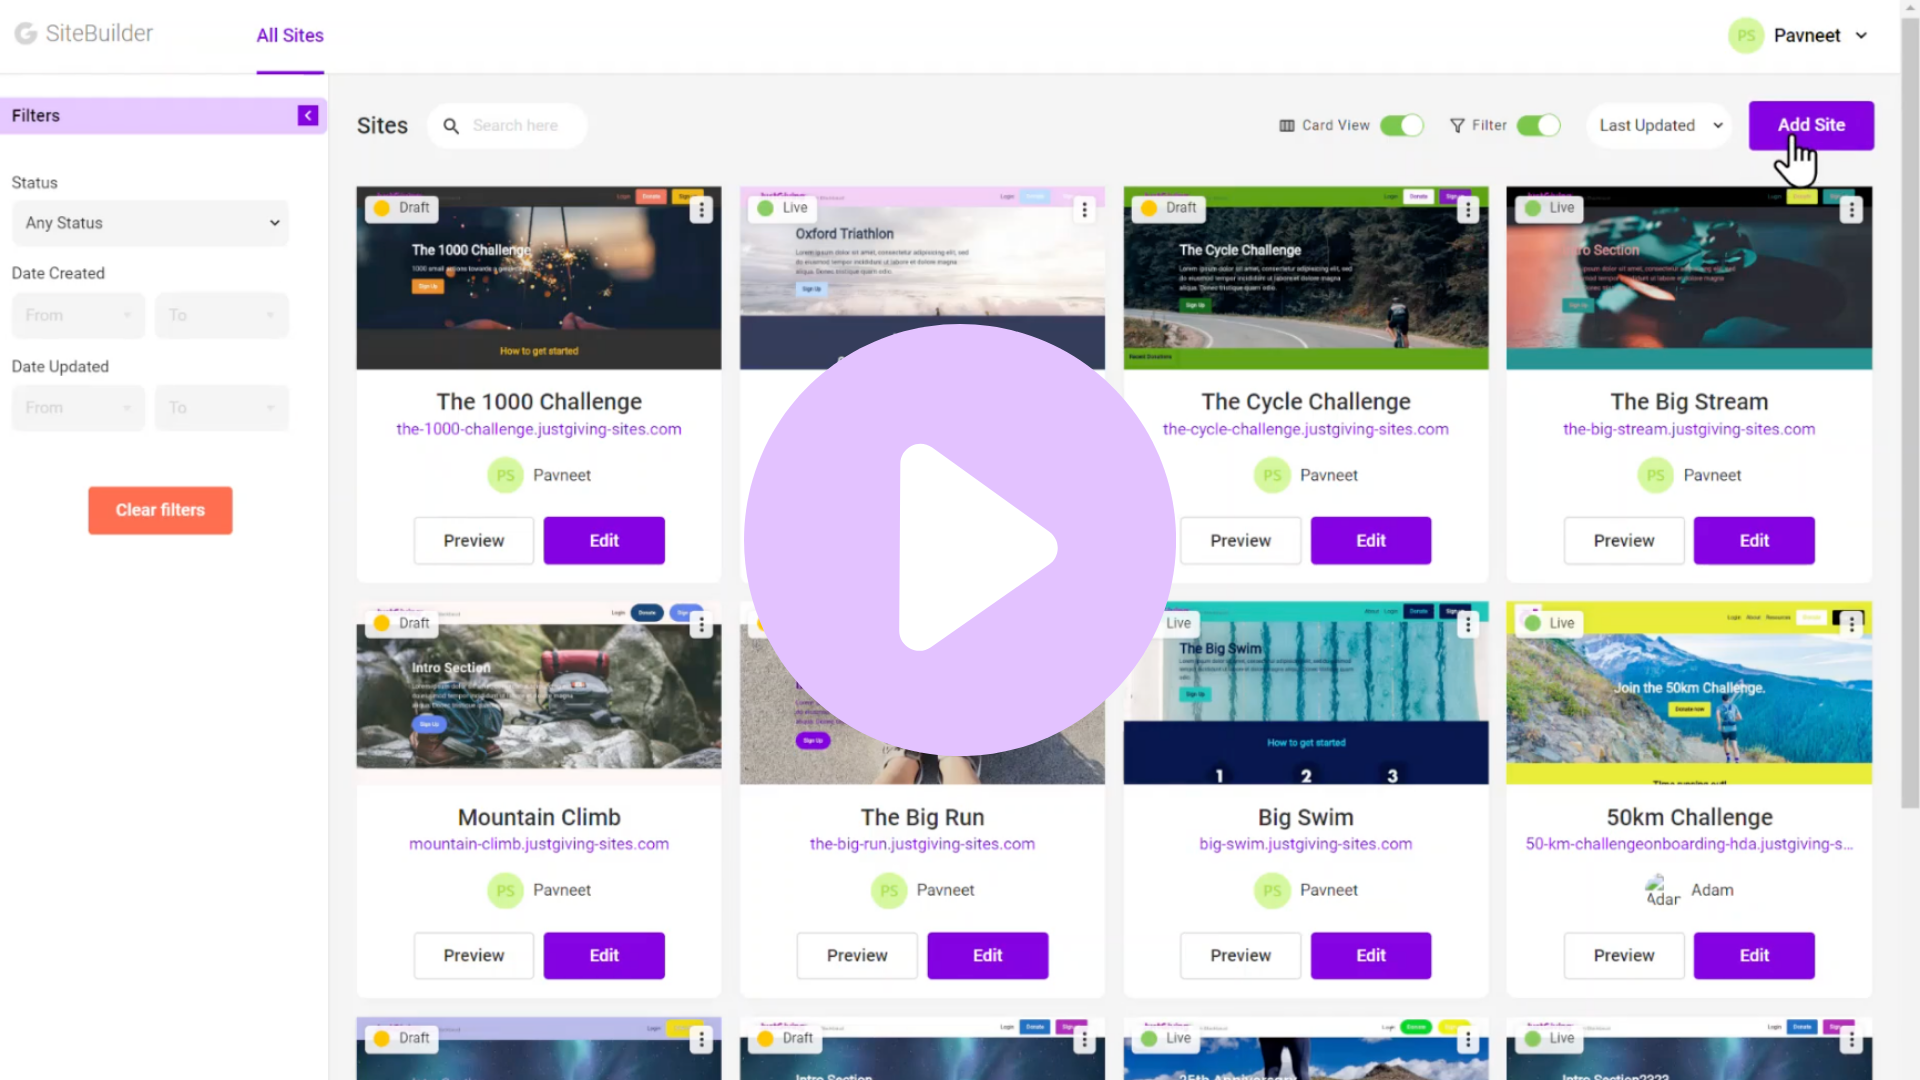Open big-swim.justgiving-sites.com link
This screenshot has height=1080, width=1920.
click(x=1305, y=844)
